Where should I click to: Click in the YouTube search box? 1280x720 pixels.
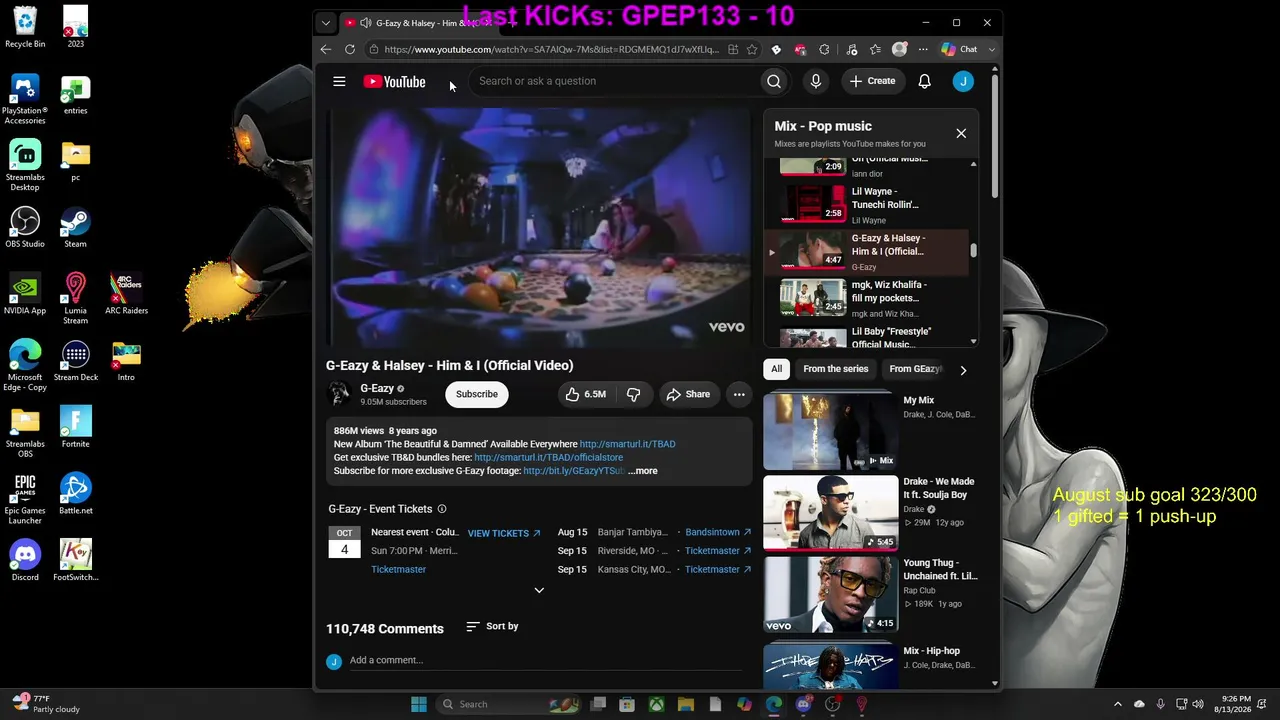pyautogui.click(x=615, y=81)
